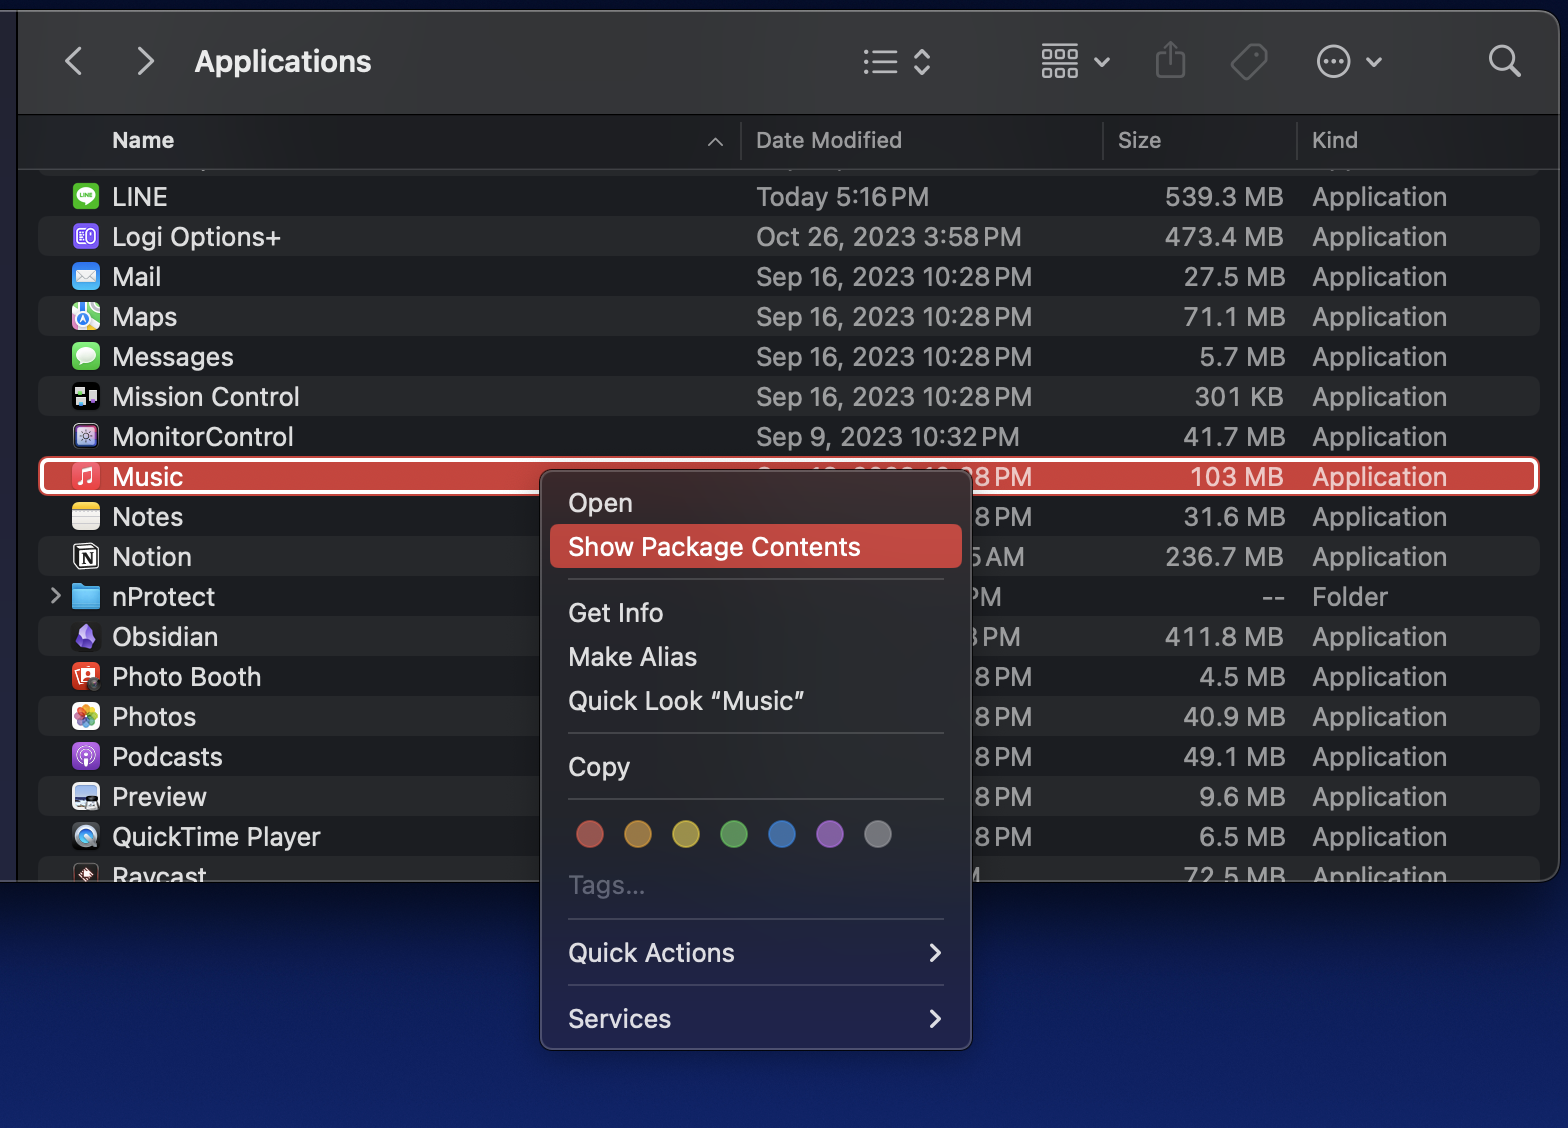Select the Mission Control app icon
Screen dimensions: 1568x1128
point(86,396)
